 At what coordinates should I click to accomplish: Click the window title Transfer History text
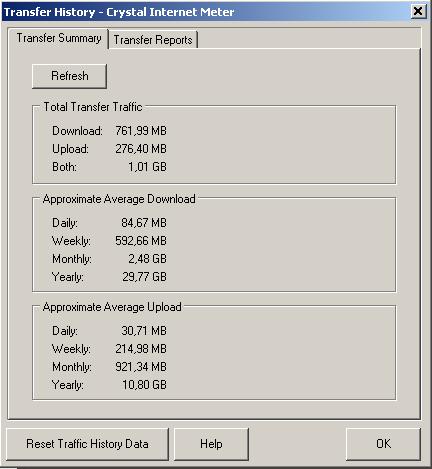tap(49, 12)
